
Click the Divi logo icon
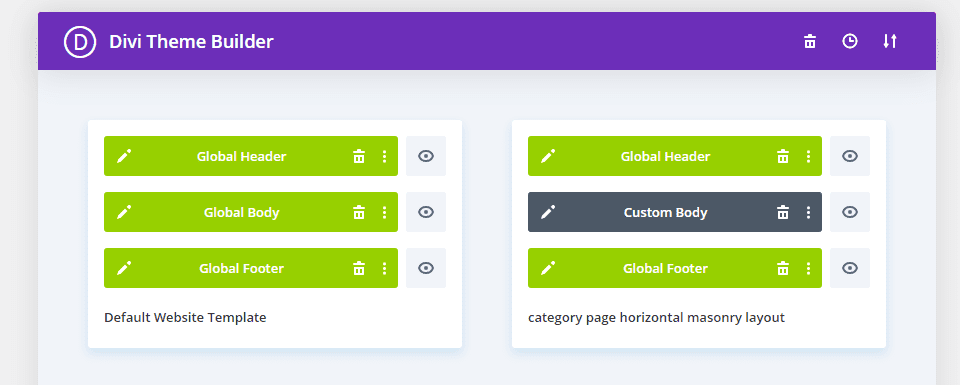click(x=80, y=42)
